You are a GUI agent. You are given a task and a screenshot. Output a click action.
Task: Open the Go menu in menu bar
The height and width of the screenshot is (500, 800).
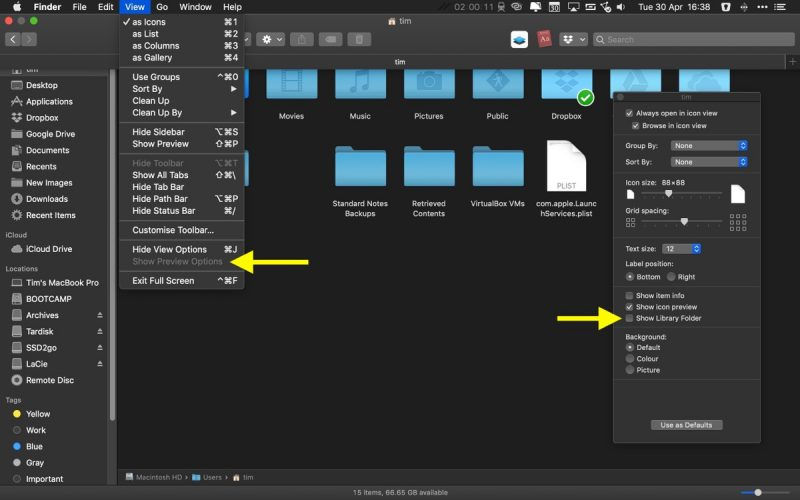[162, 7]
